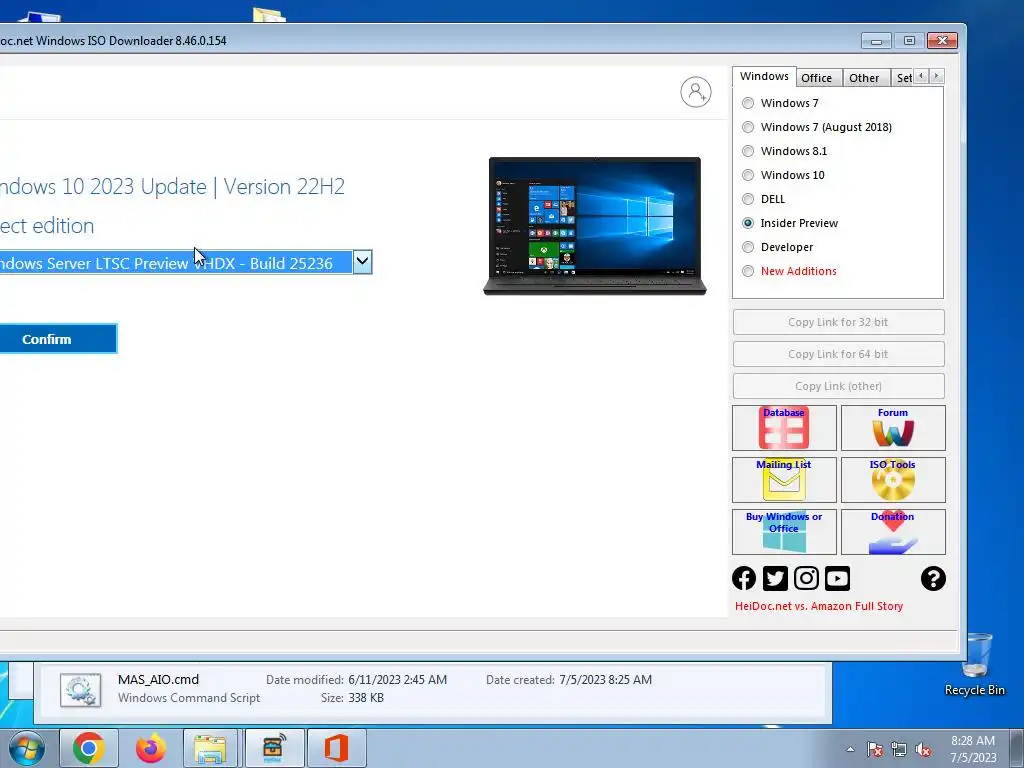This screenshot has width=1024, height=768.
Task: Open the Forum icon button
Action: tap(893, 428)
